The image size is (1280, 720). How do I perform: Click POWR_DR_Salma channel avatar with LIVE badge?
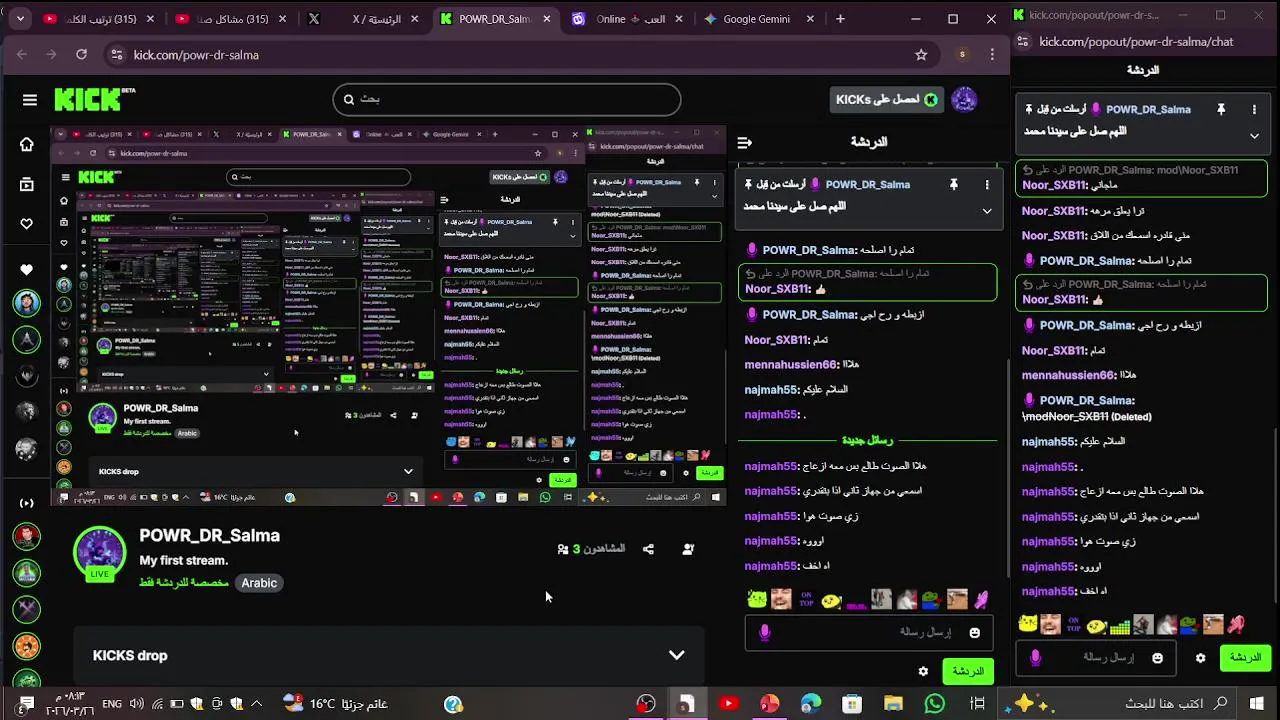point(100,553)
